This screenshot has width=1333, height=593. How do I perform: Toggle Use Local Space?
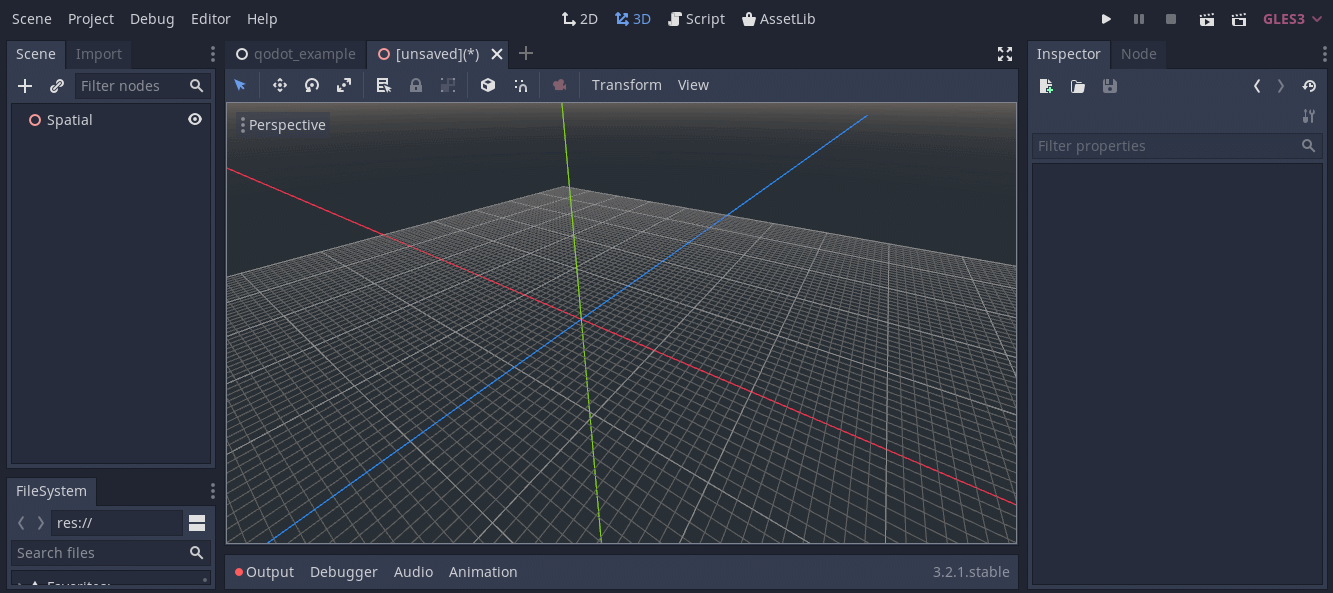pos(488,85)
